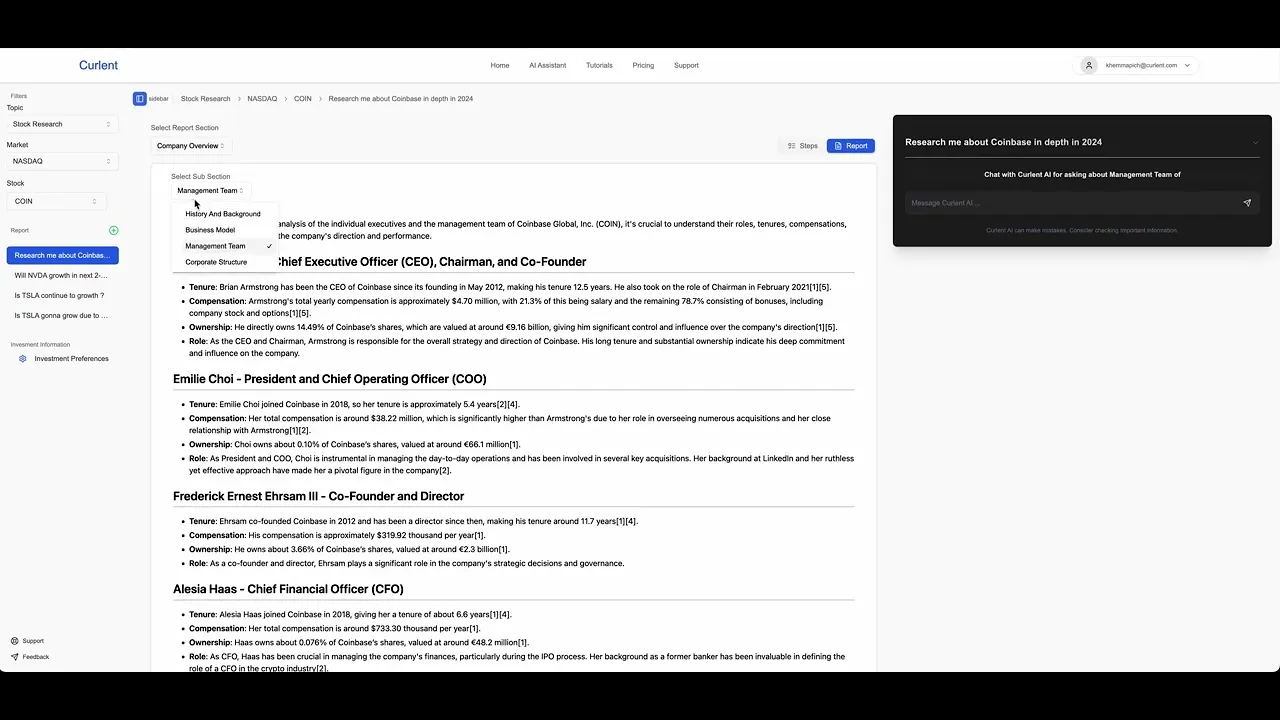Click the document icon inside the Report button
This screenshot has width=1280, height=720.
pos(837,145)
